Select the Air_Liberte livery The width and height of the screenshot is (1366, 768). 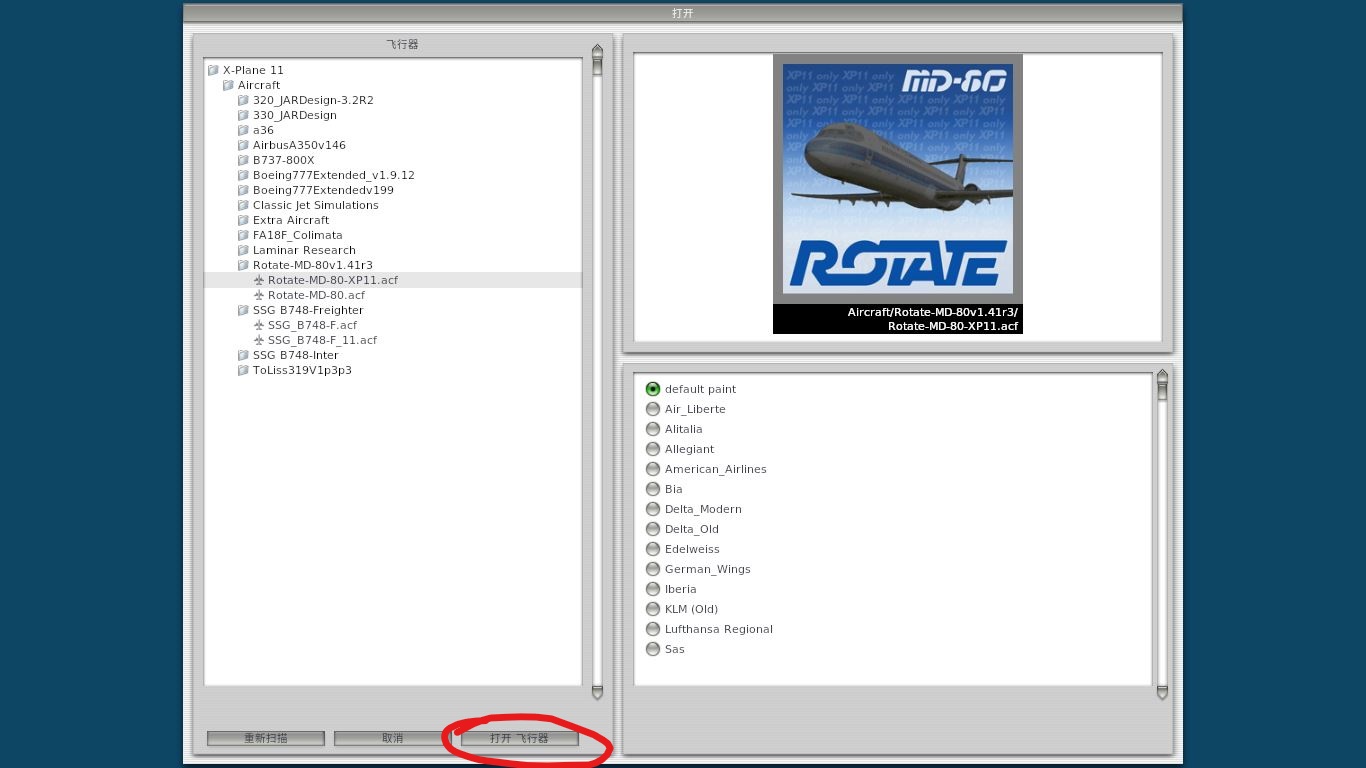click(x=653, y=409)
